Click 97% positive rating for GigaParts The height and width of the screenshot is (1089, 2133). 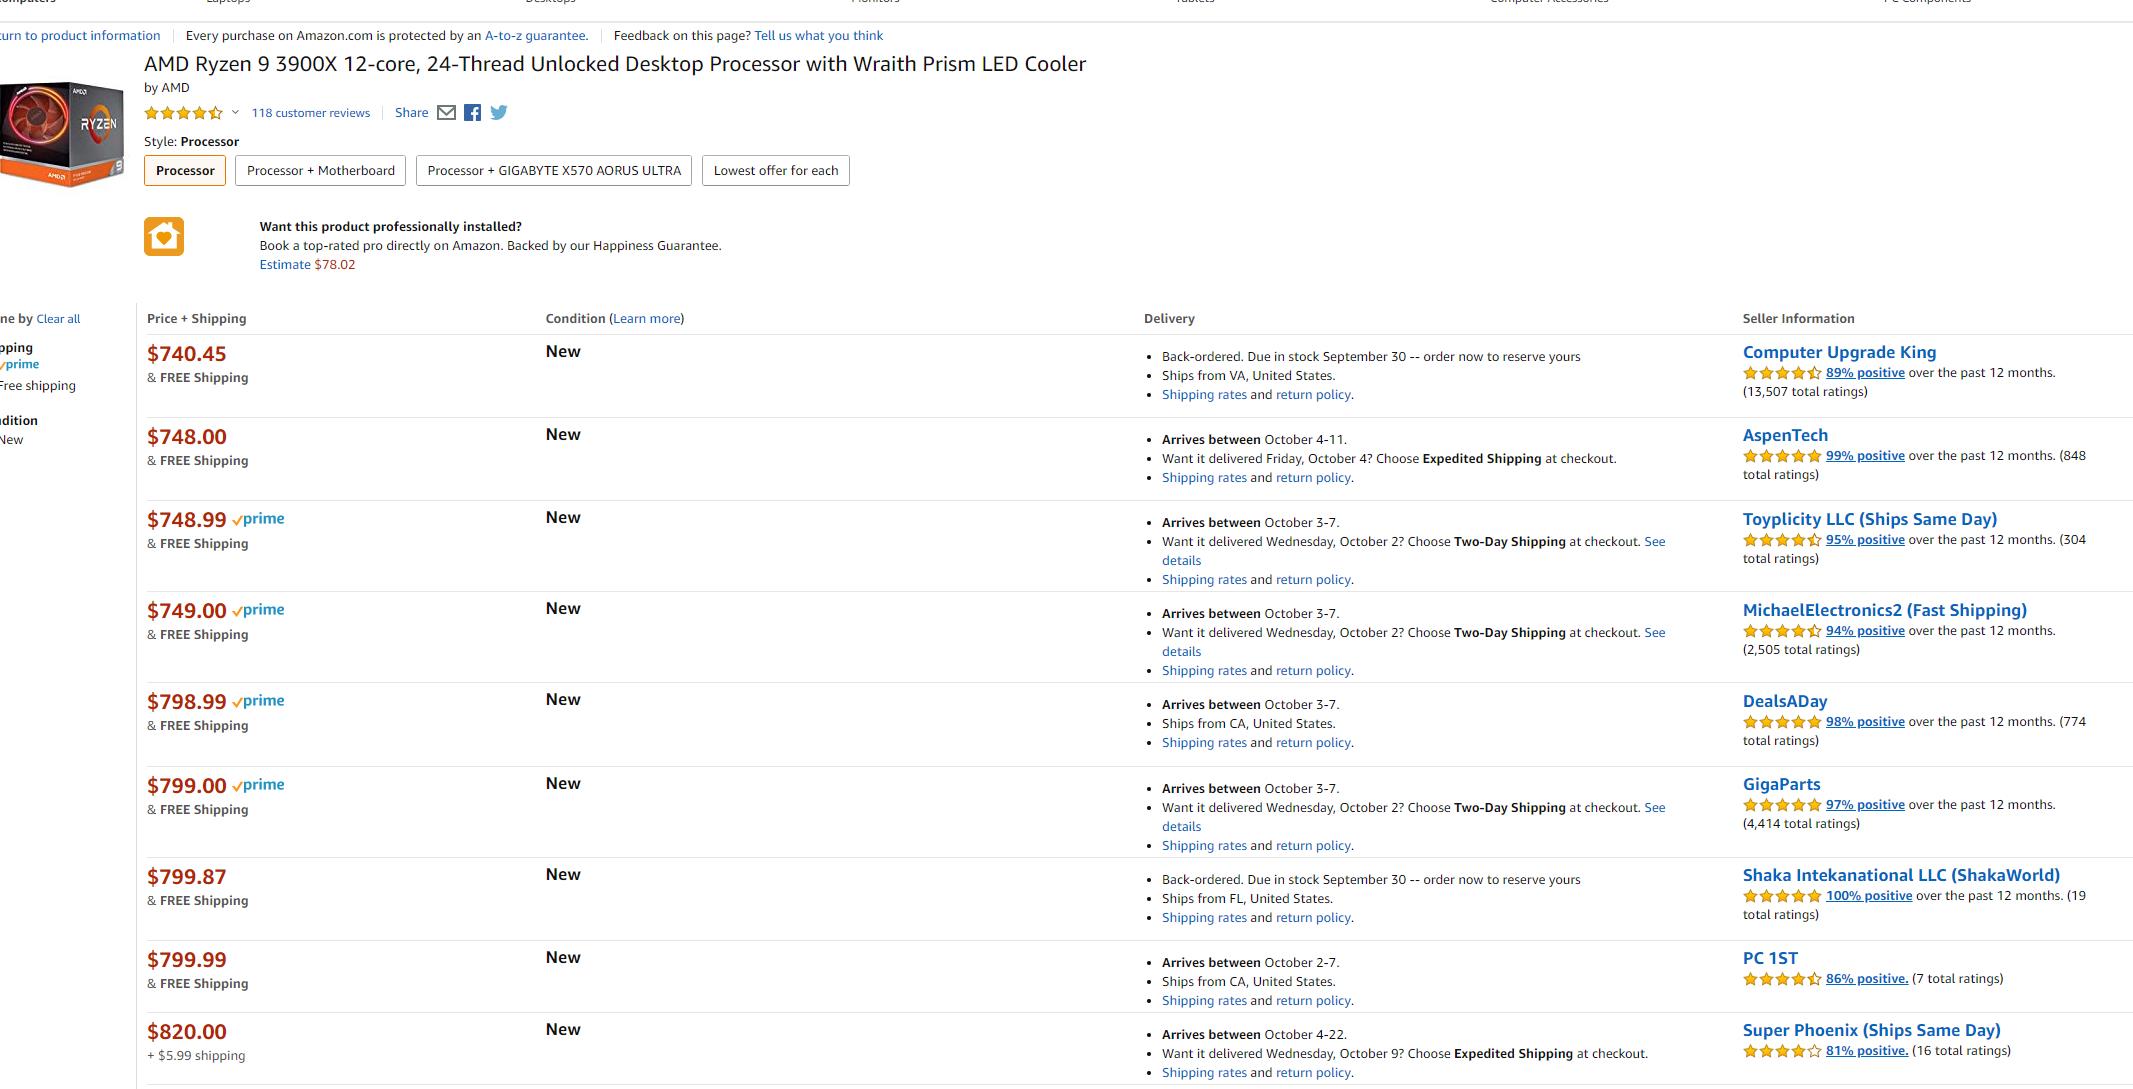tap(1865, 805)
